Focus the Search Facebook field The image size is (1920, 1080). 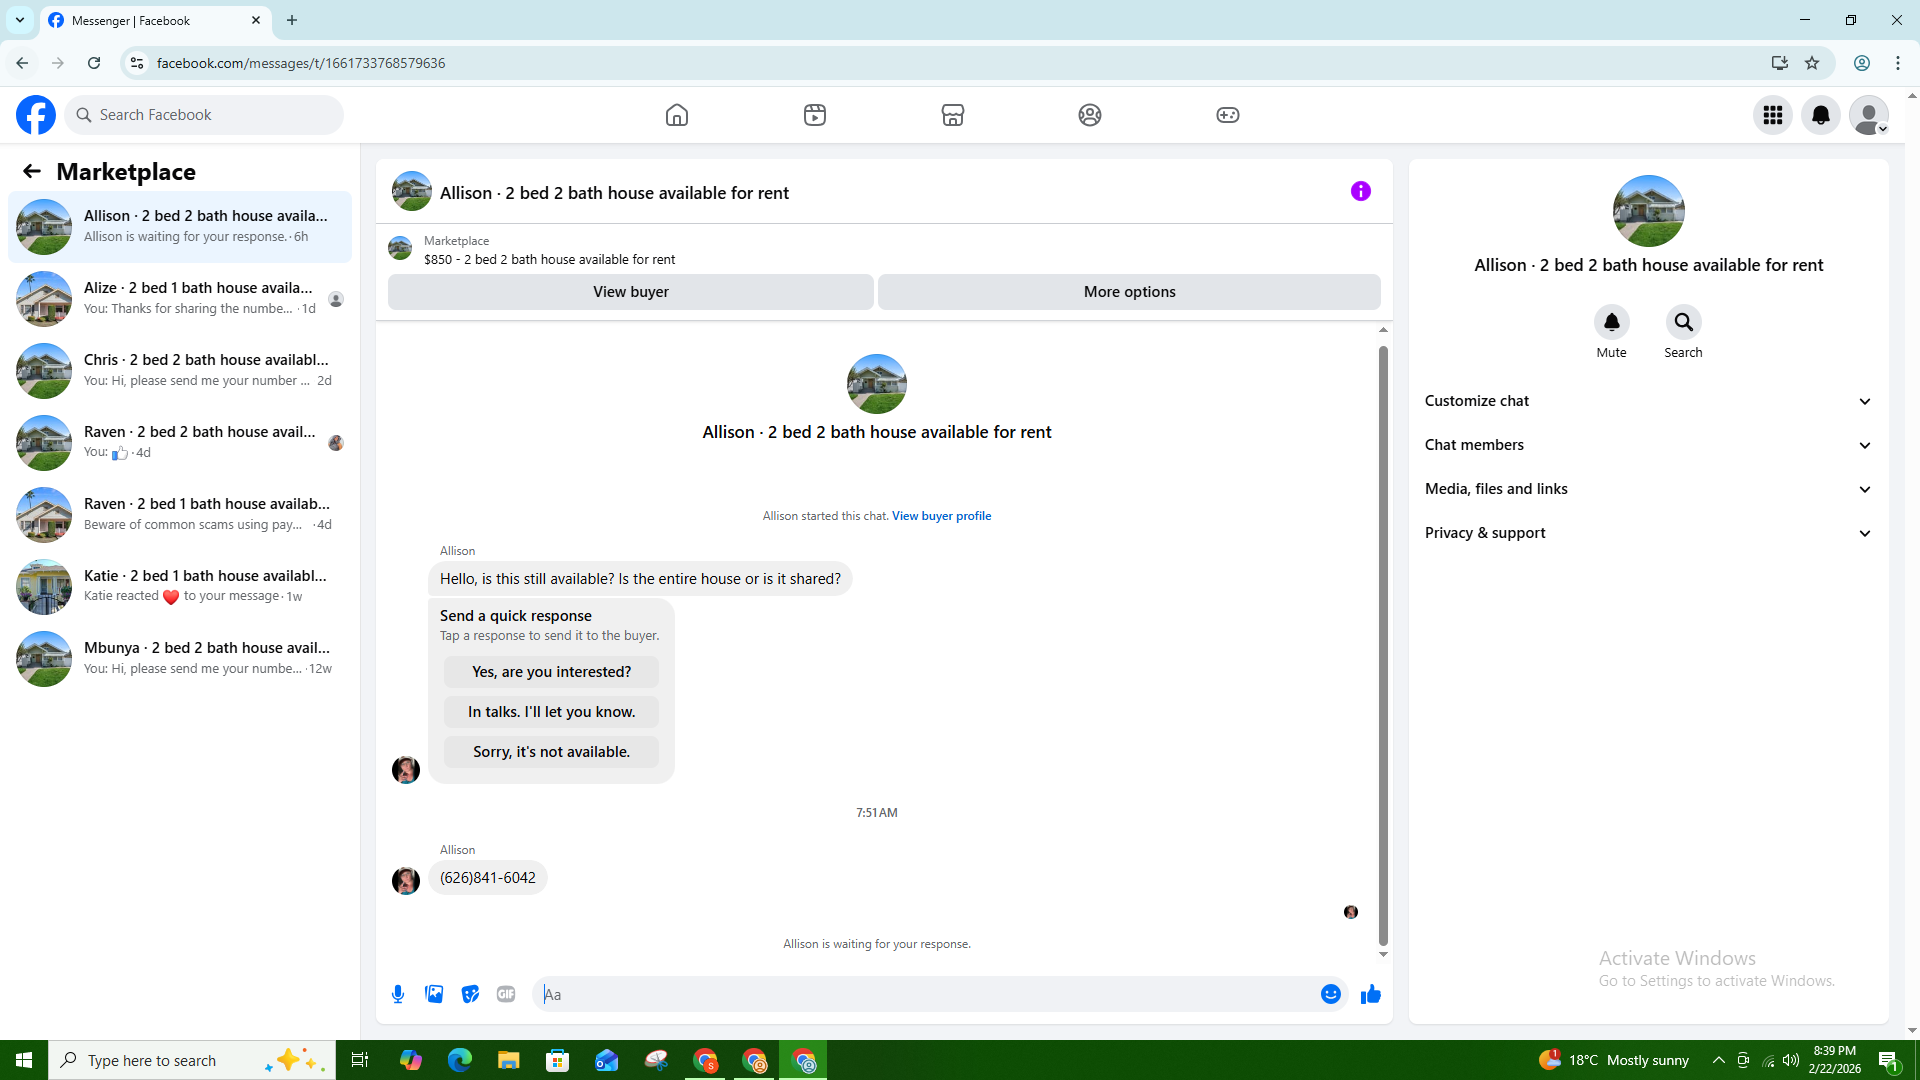204,115
